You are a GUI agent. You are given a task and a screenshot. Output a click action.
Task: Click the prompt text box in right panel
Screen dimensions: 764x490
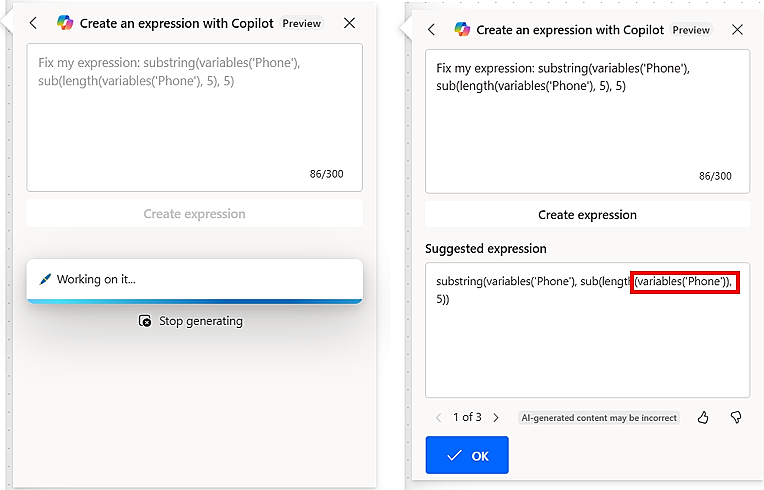(x=587, y=120)
